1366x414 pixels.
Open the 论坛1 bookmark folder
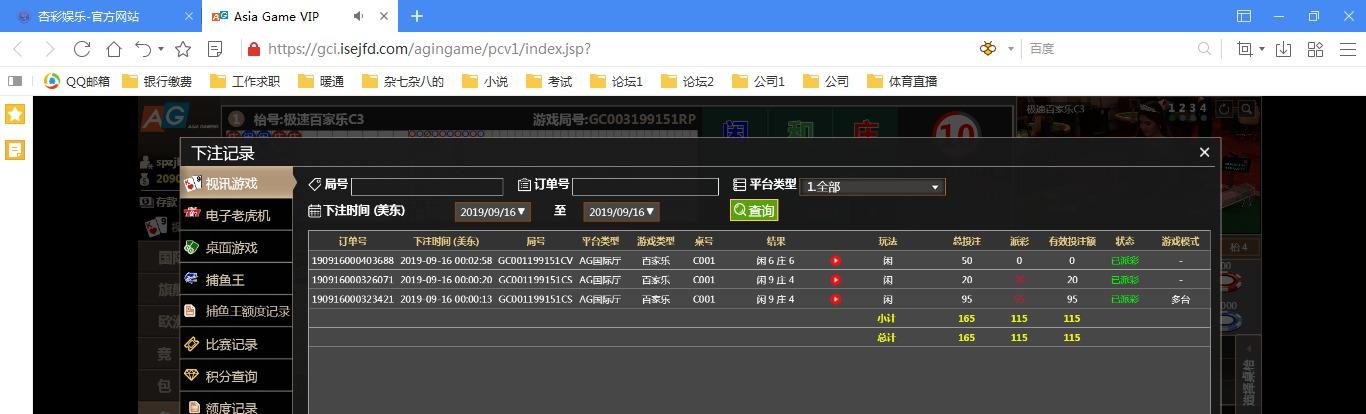coord(616,81)
